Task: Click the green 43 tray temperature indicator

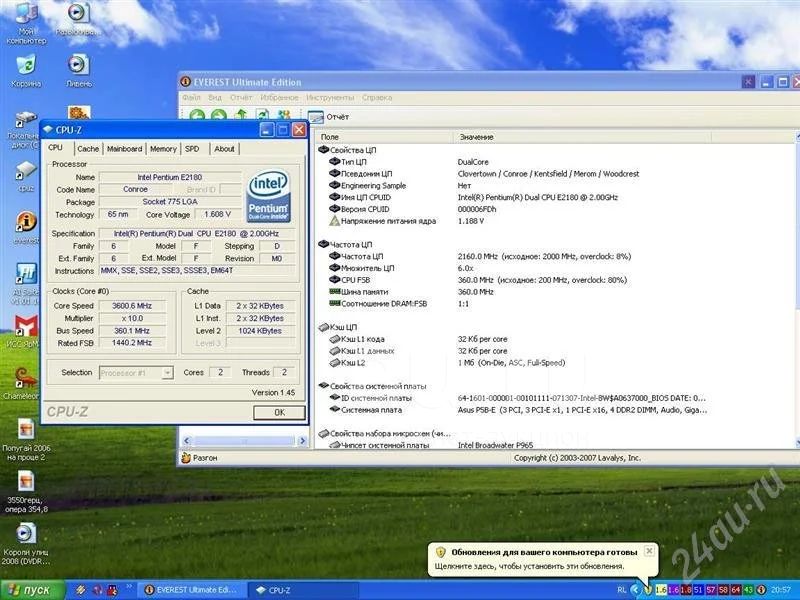Action: click(x=748, y=590)
